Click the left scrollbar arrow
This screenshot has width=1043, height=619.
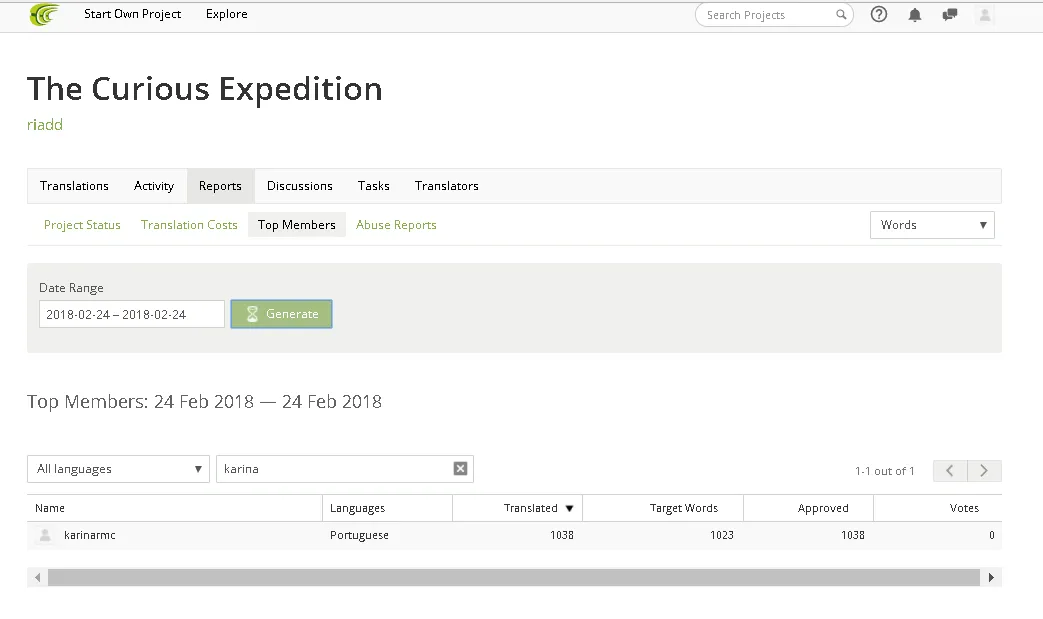click(37, 578)
